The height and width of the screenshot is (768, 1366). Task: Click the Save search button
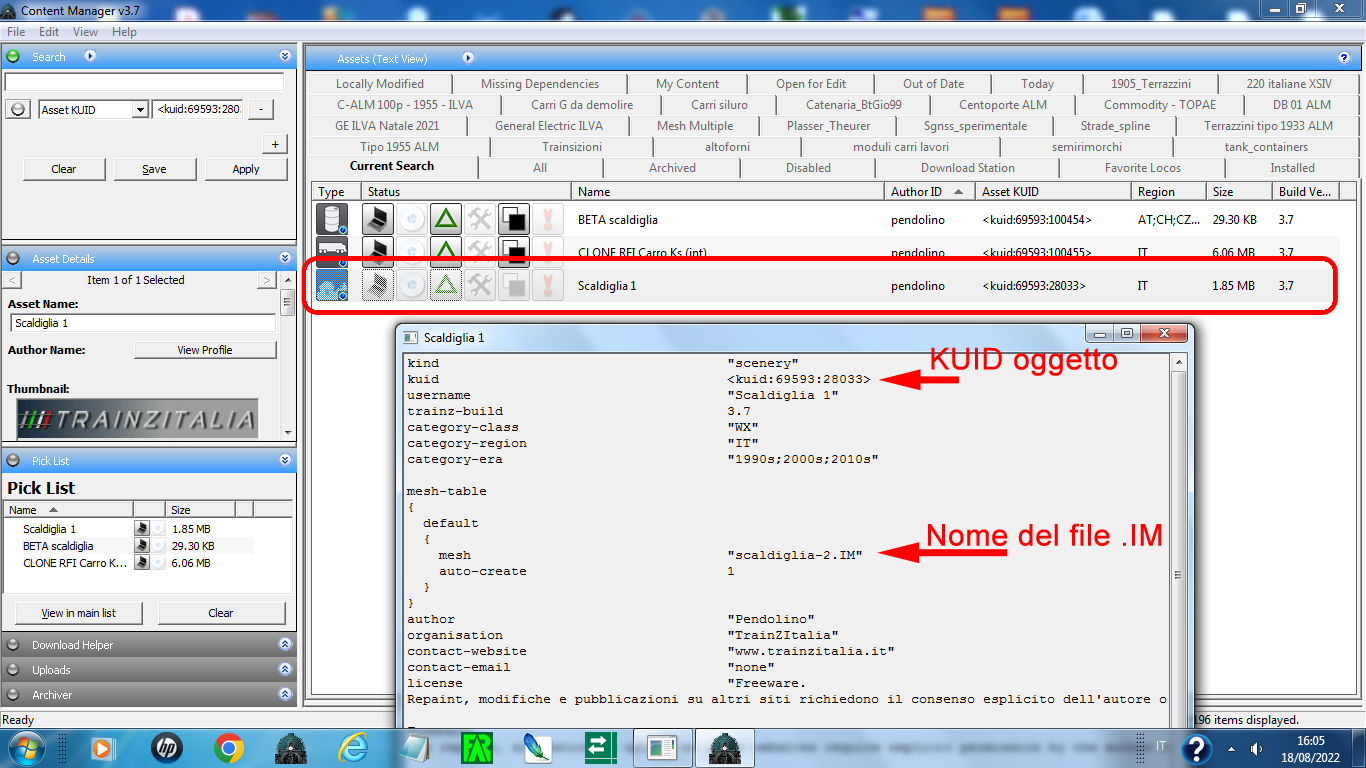[x=154, y=169]
